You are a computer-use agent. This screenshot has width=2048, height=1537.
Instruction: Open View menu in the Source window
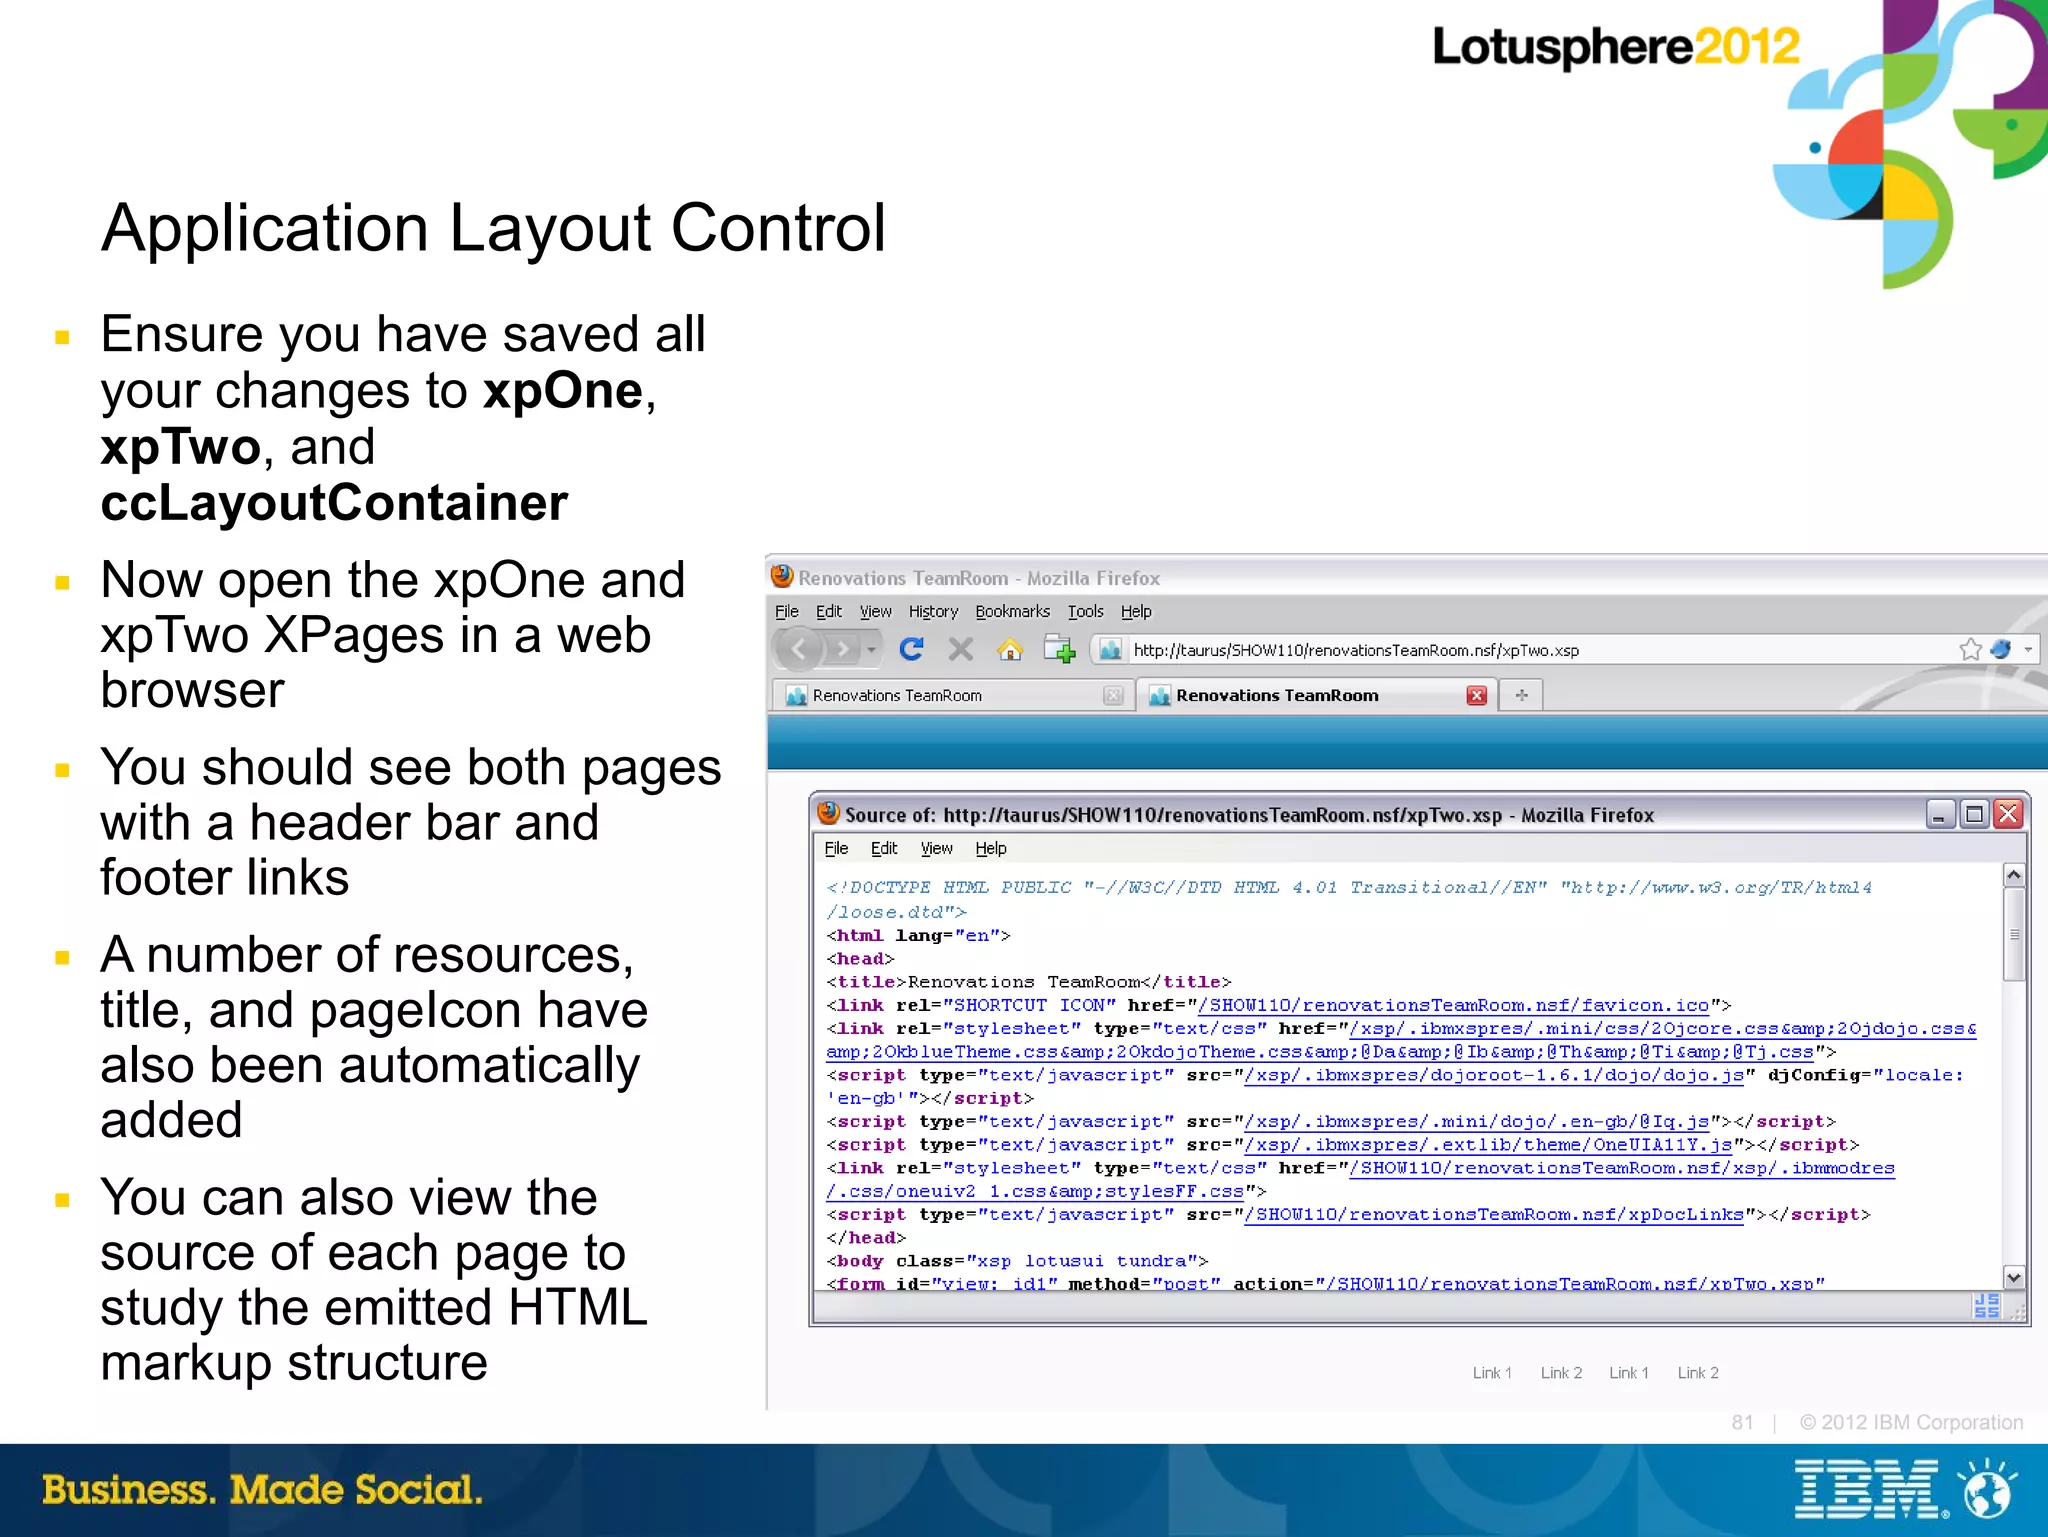(936, 848)
